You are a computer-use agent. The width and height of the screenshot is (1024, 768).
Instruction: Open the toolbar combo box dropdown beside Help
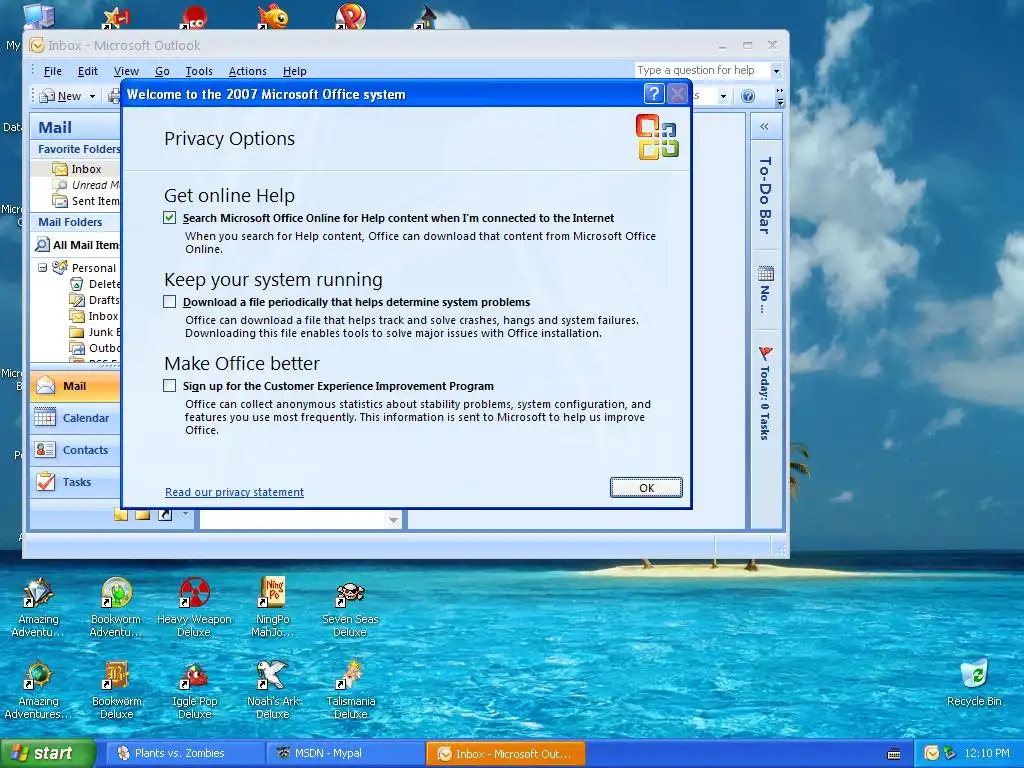[x=723, y=96]
